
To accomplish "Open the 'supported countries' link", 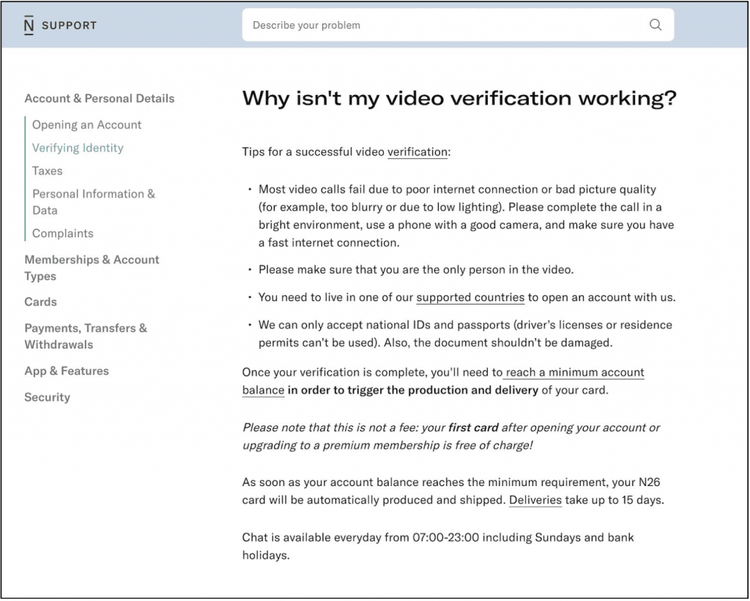I will click(x=470, y=298).
